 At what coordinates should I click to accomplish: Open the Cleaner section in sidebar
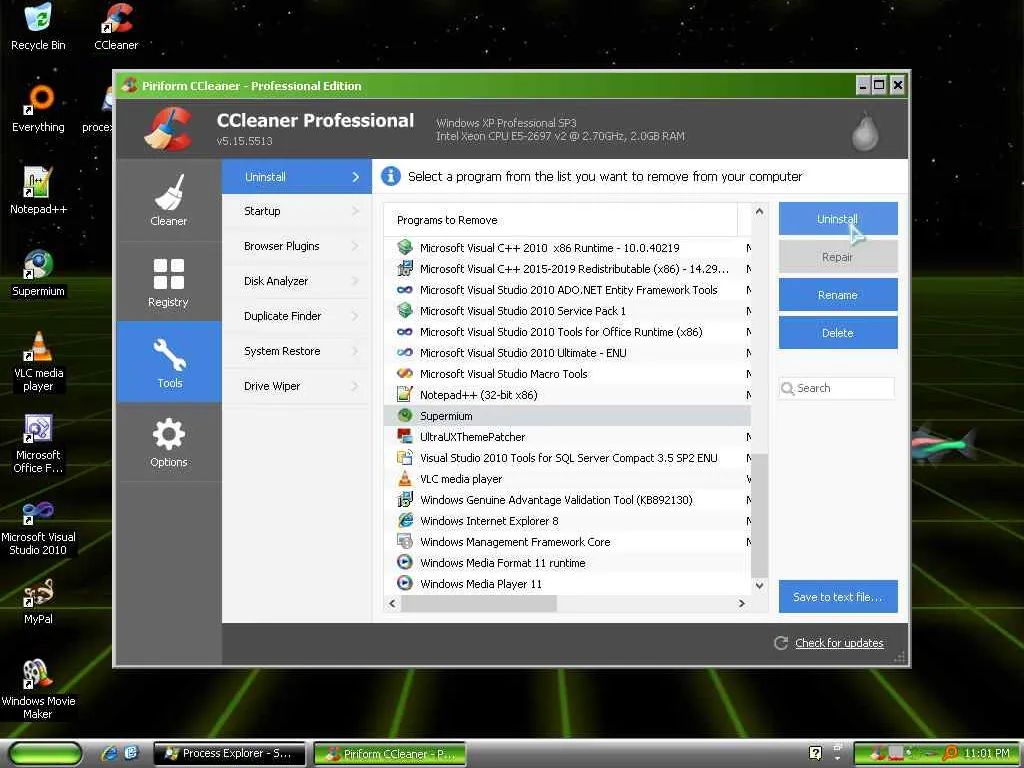click(x=168, y=200)
